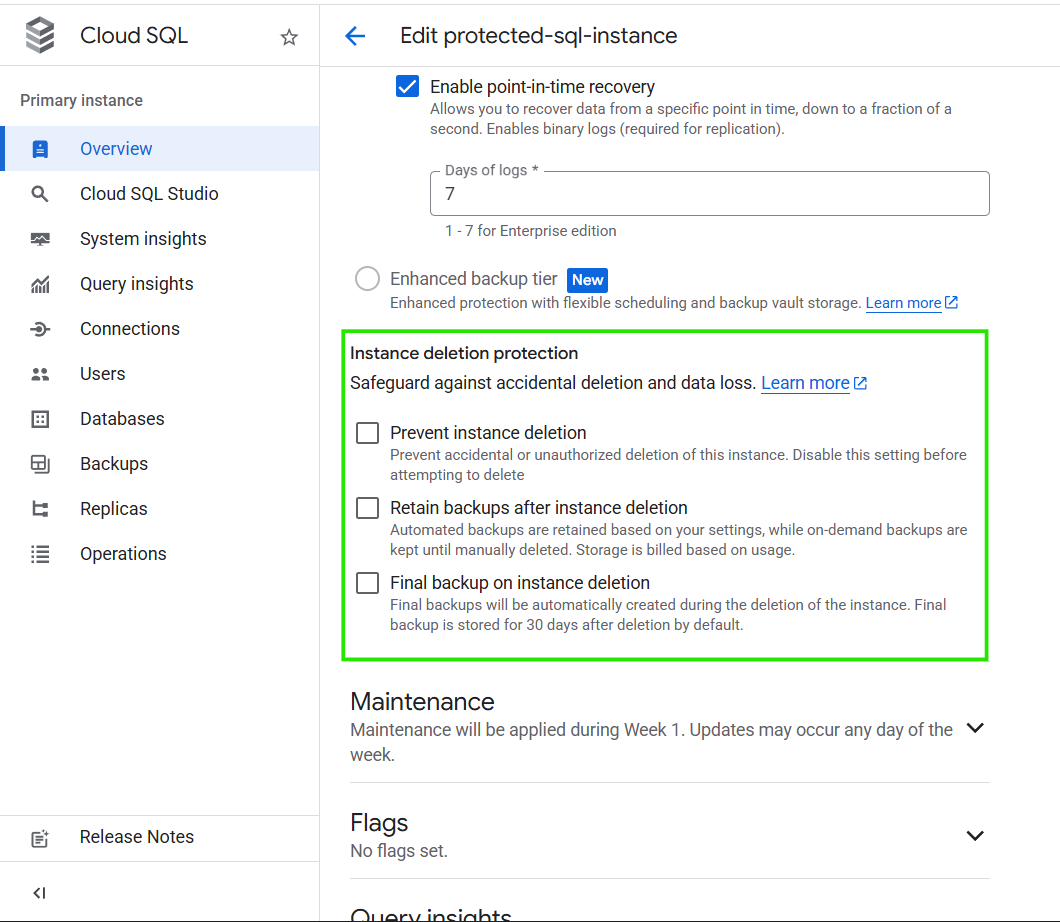Tick Final backup on instance deletion

pyautogui.click(x=368, y=583)
